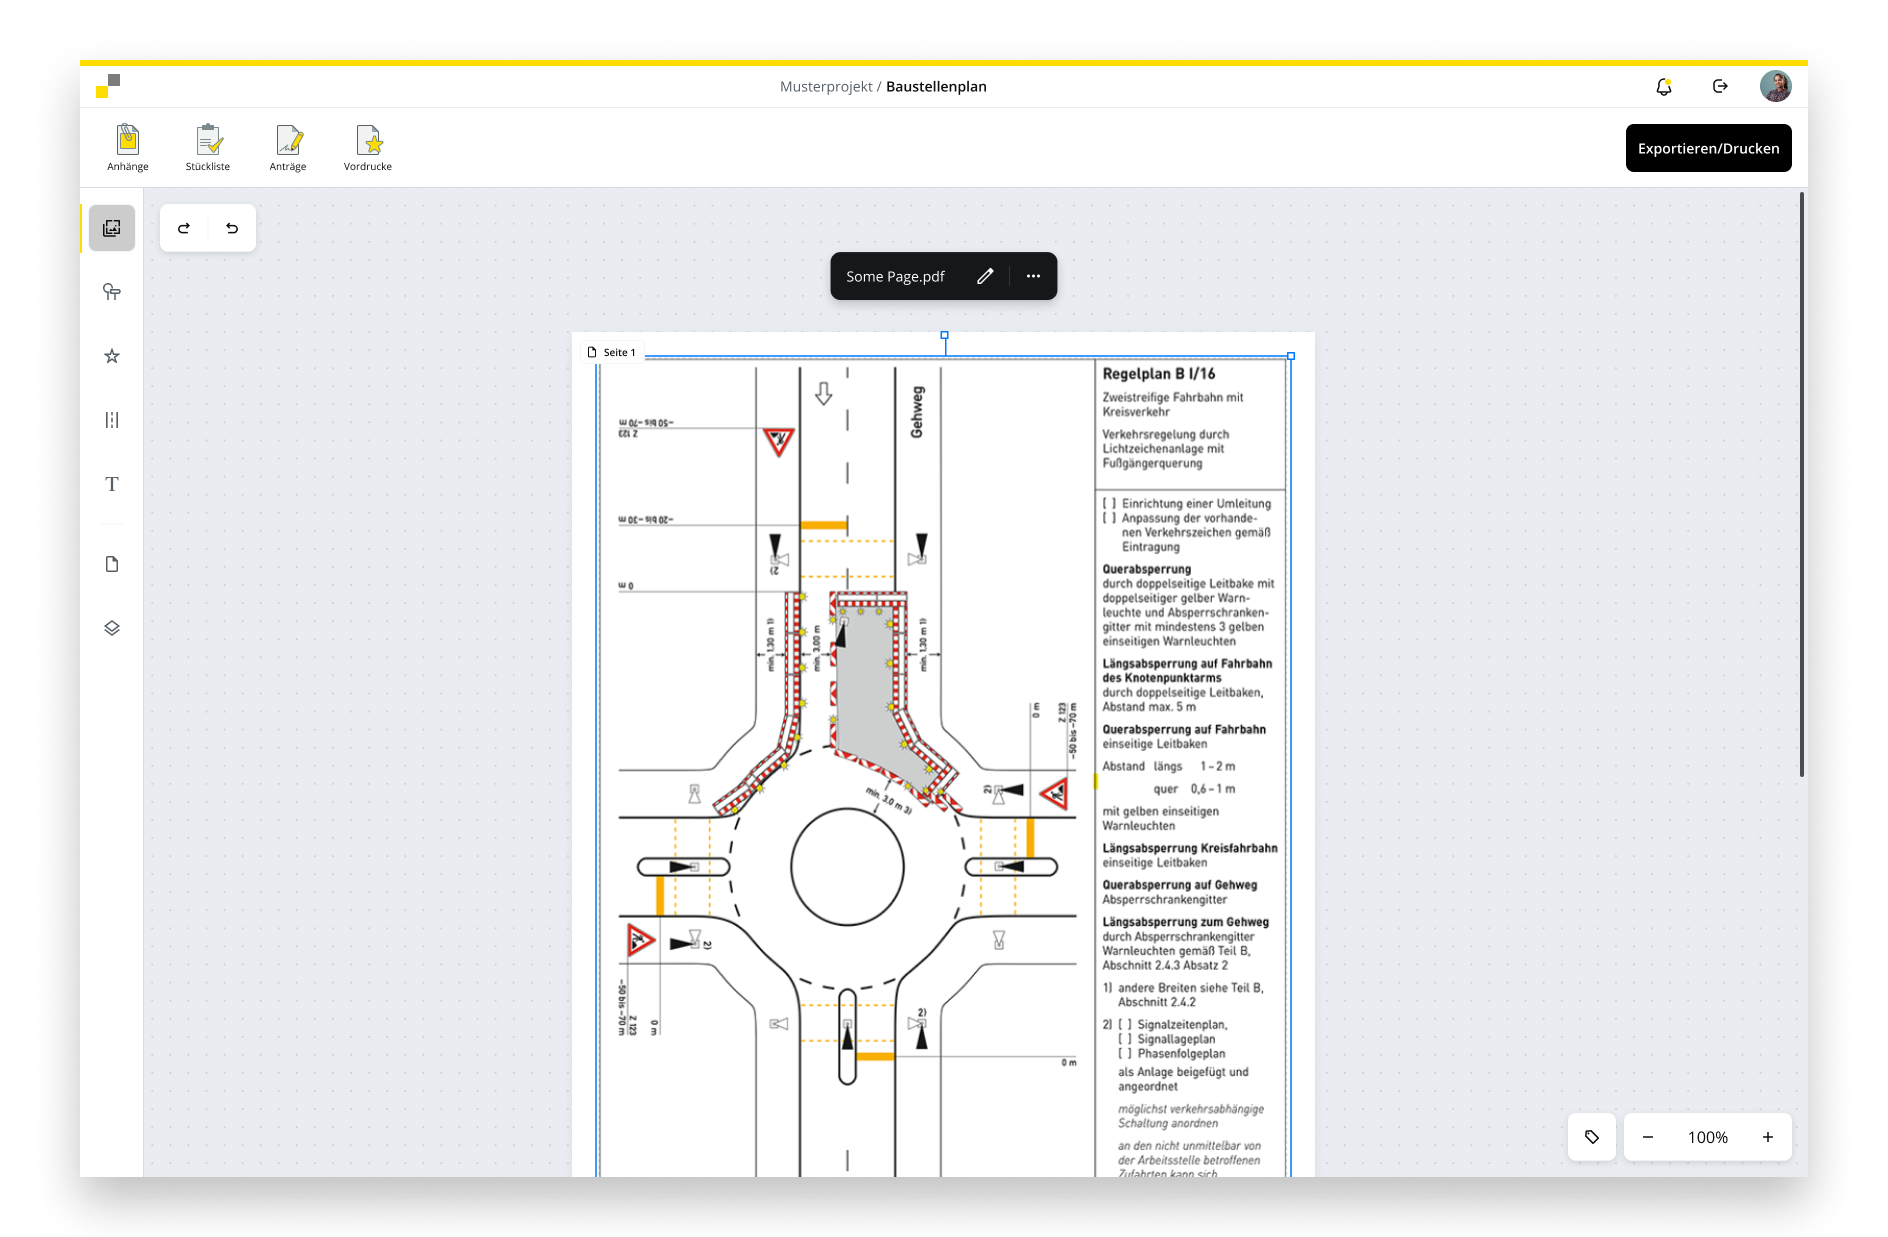Open the Anhänge attachments tool
This screenshot has height=1237, width=1888.
click(x=128, y=147)
